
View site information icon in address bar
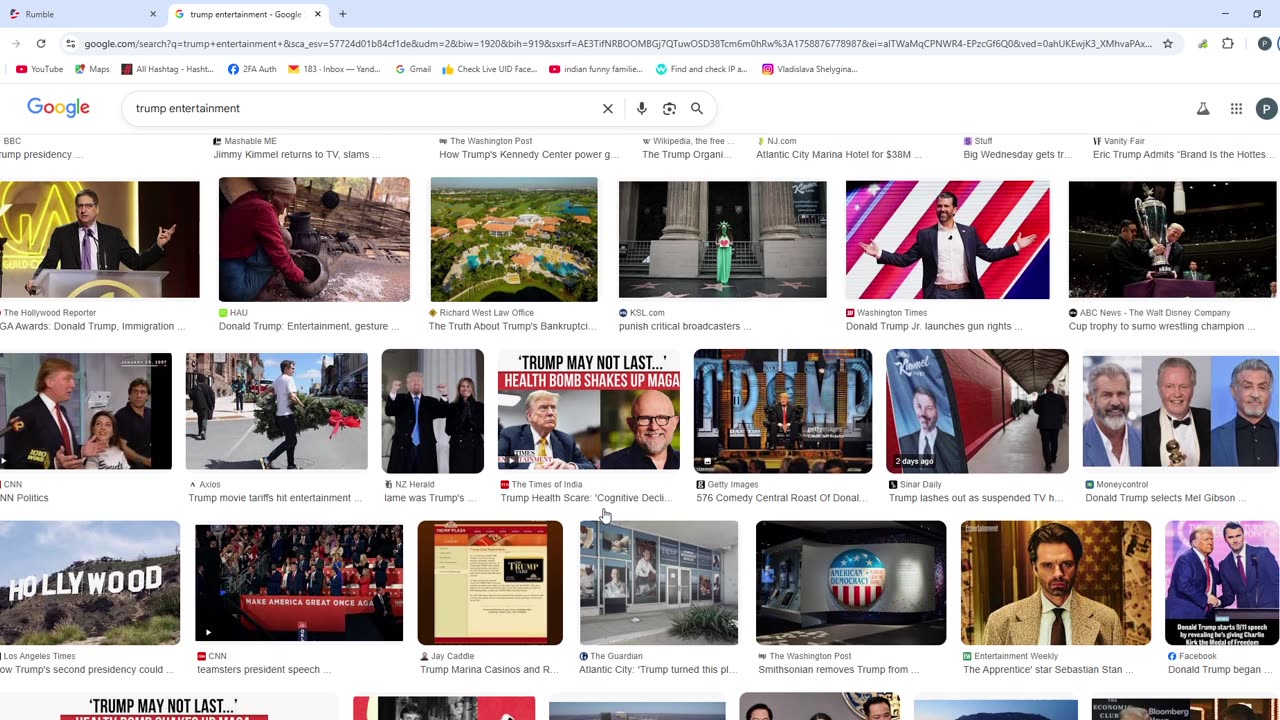70,44
